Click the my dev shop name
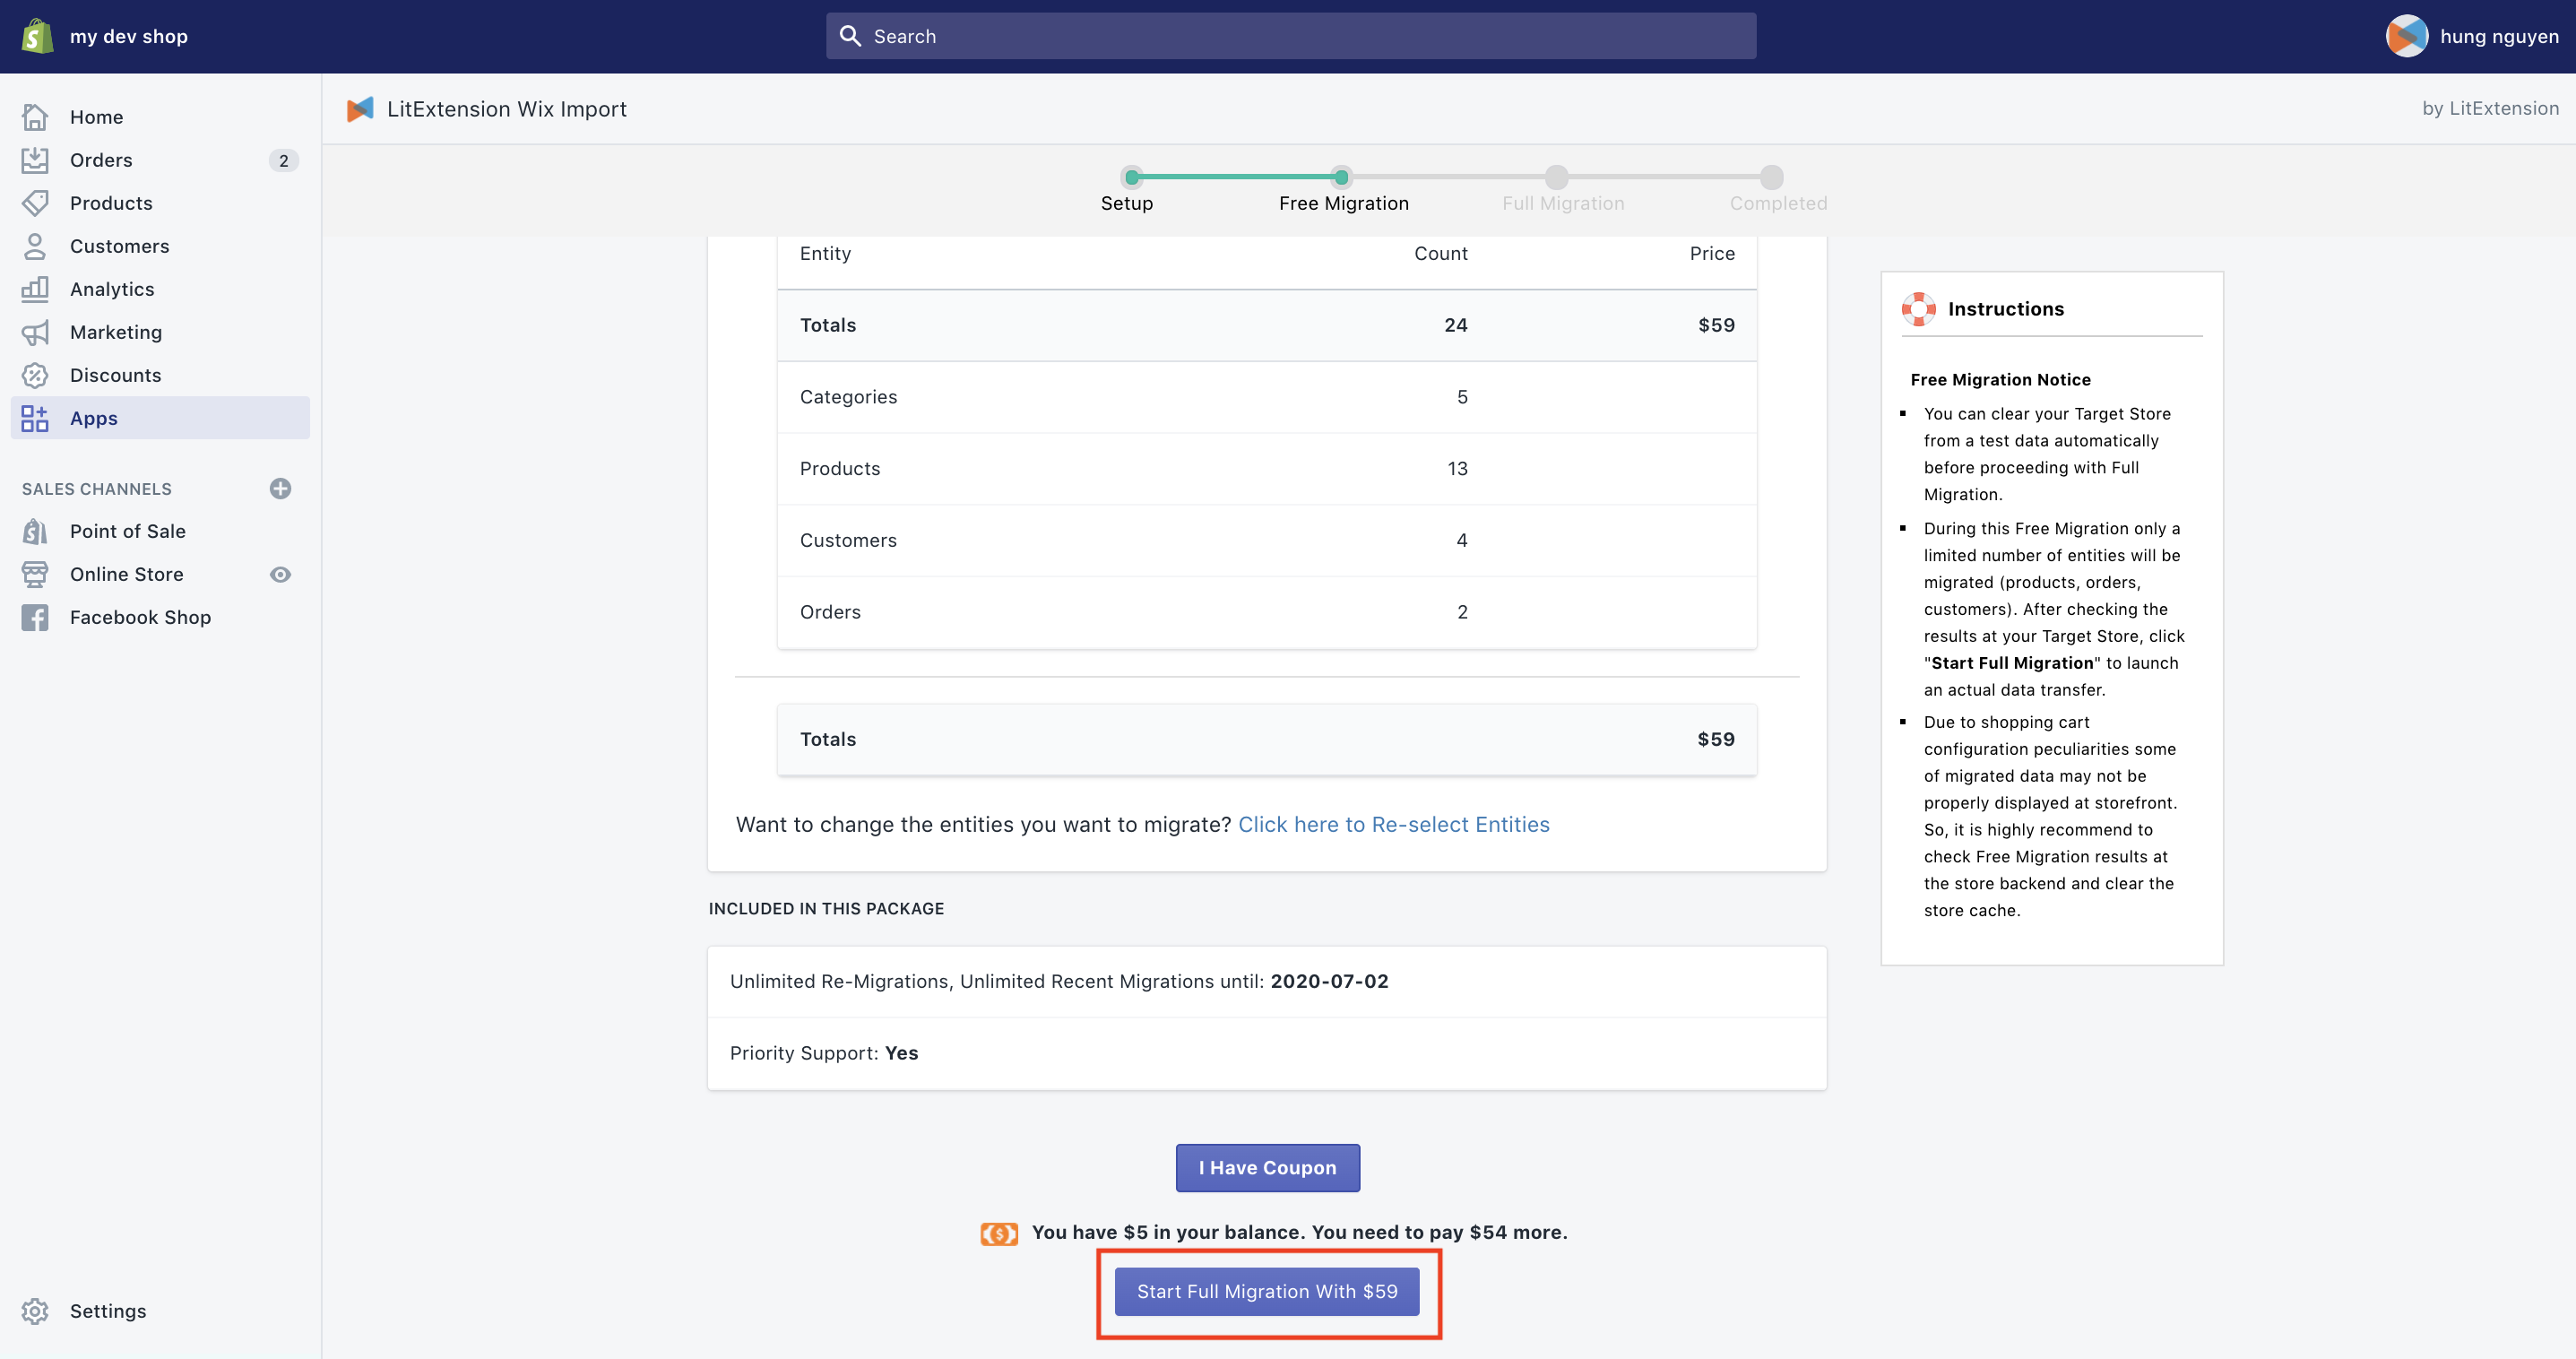2576x1359 pixels. (x=129, y=36)
